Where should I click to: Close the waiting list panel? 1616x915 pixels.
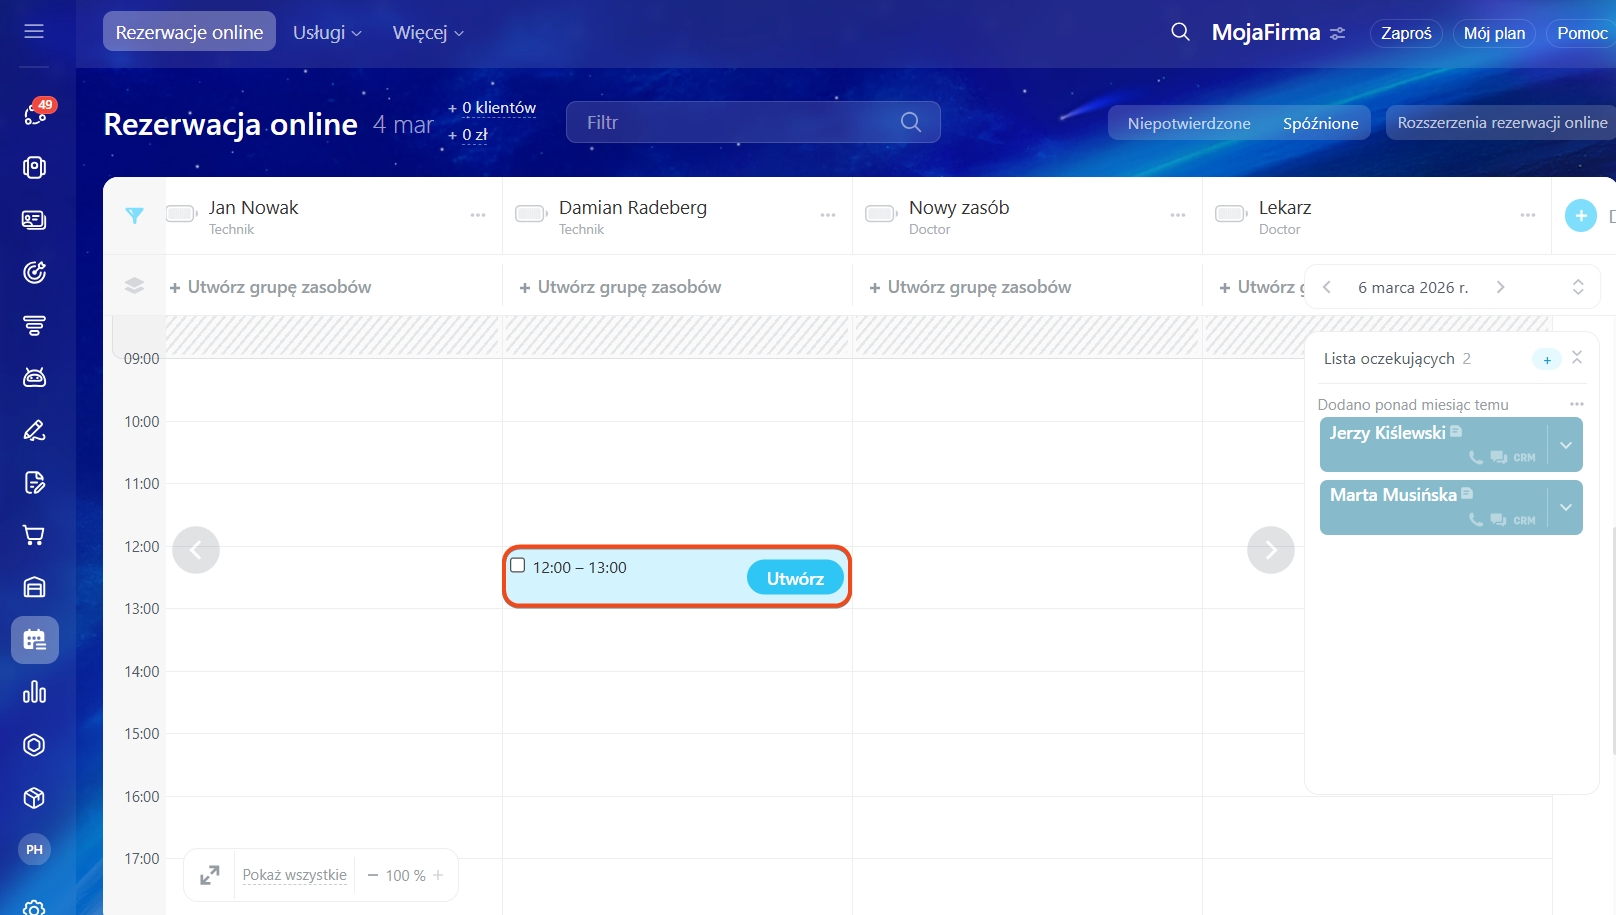click(1577, 357)
